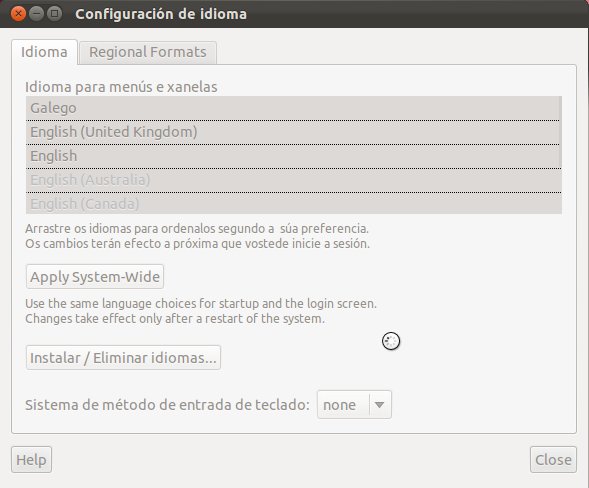Pick the plain English language entry
This screenshot has height=488, width=589.
pyautogui.click(x=294, y=156)
